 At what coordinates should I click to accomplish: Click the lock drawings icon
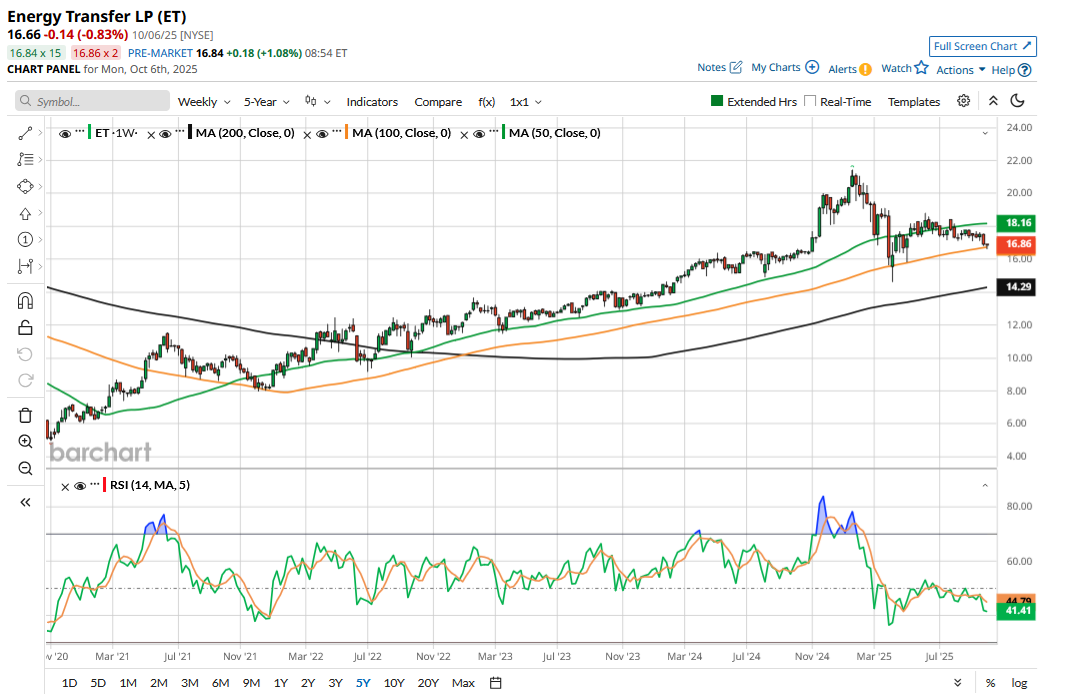click(x=25, y=327)
